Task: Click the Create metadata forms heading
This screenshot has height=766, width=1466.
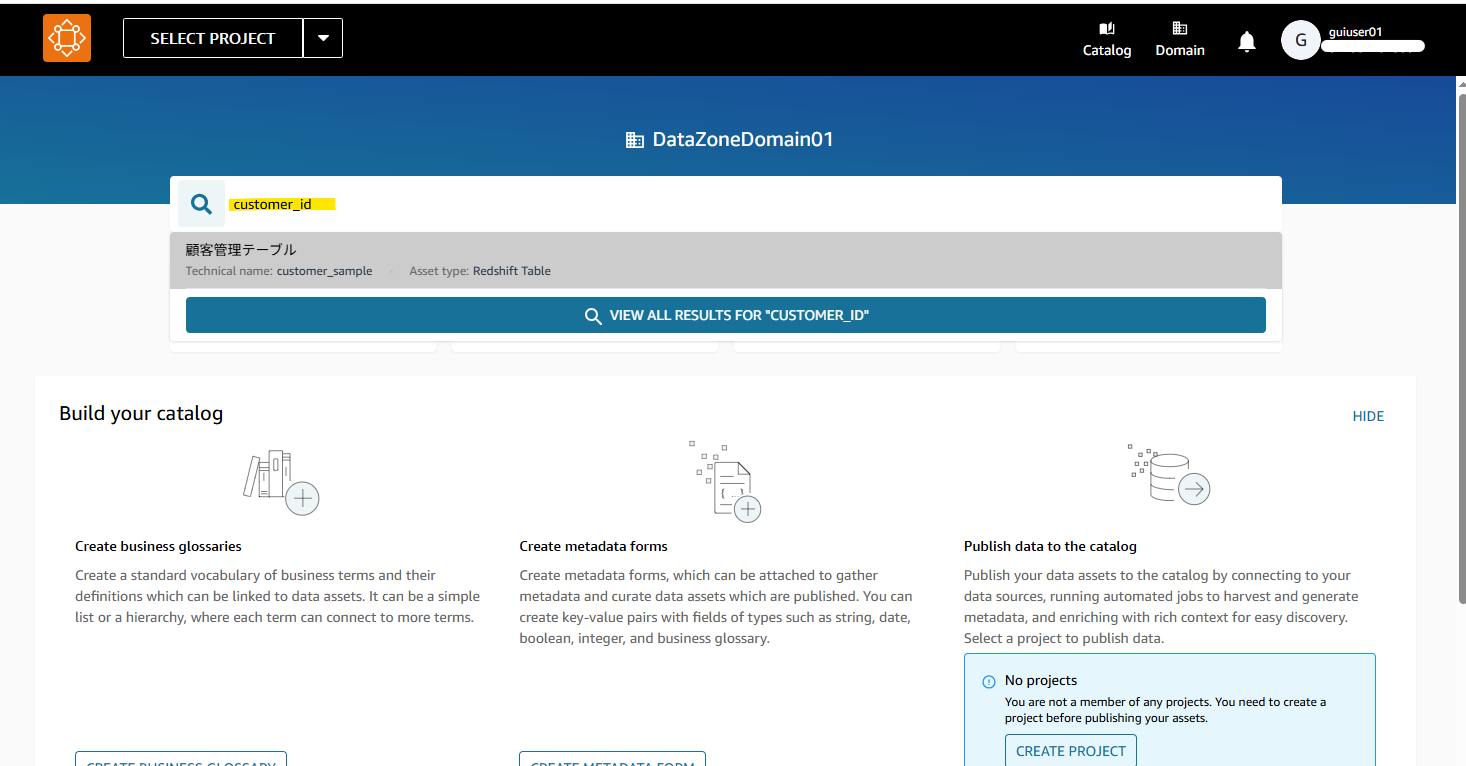Action: click(x=594, y=546)
